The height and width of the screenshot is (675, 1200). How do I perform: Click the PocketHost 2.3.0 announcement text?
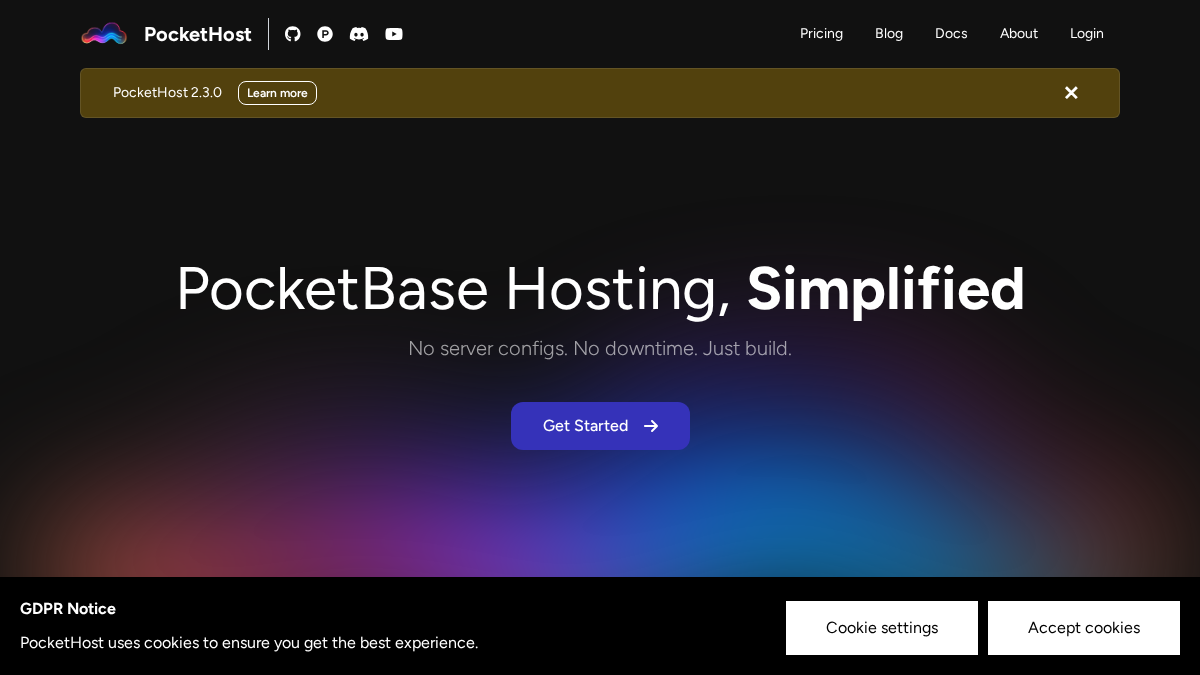point(167,92)
